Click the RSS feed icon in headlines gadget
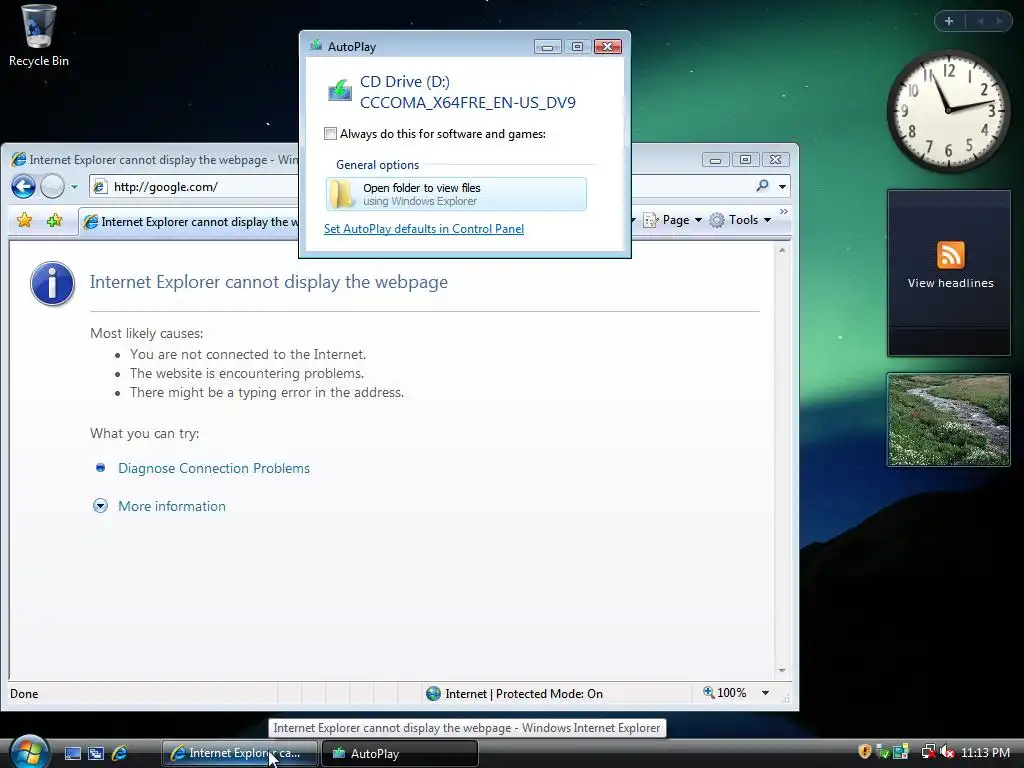 point(950,255)
